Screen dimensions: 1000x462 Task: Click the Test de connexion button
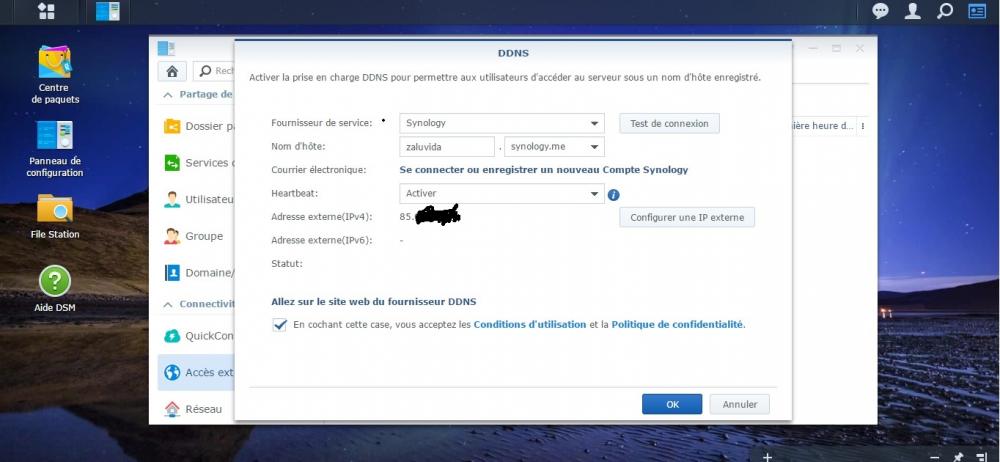669,123
